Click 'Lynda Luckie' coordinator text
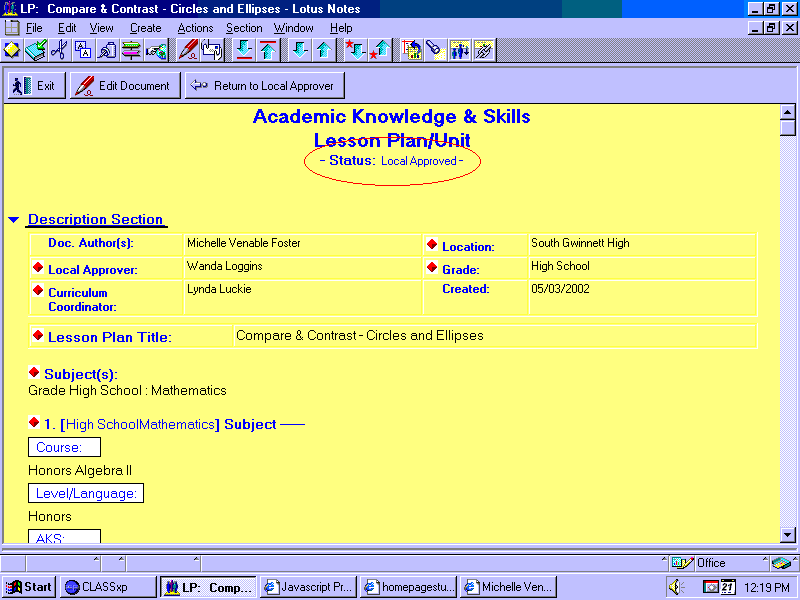The height and width of the screenshot is (600, 800). pyautogui.click(x=219, y=289)
